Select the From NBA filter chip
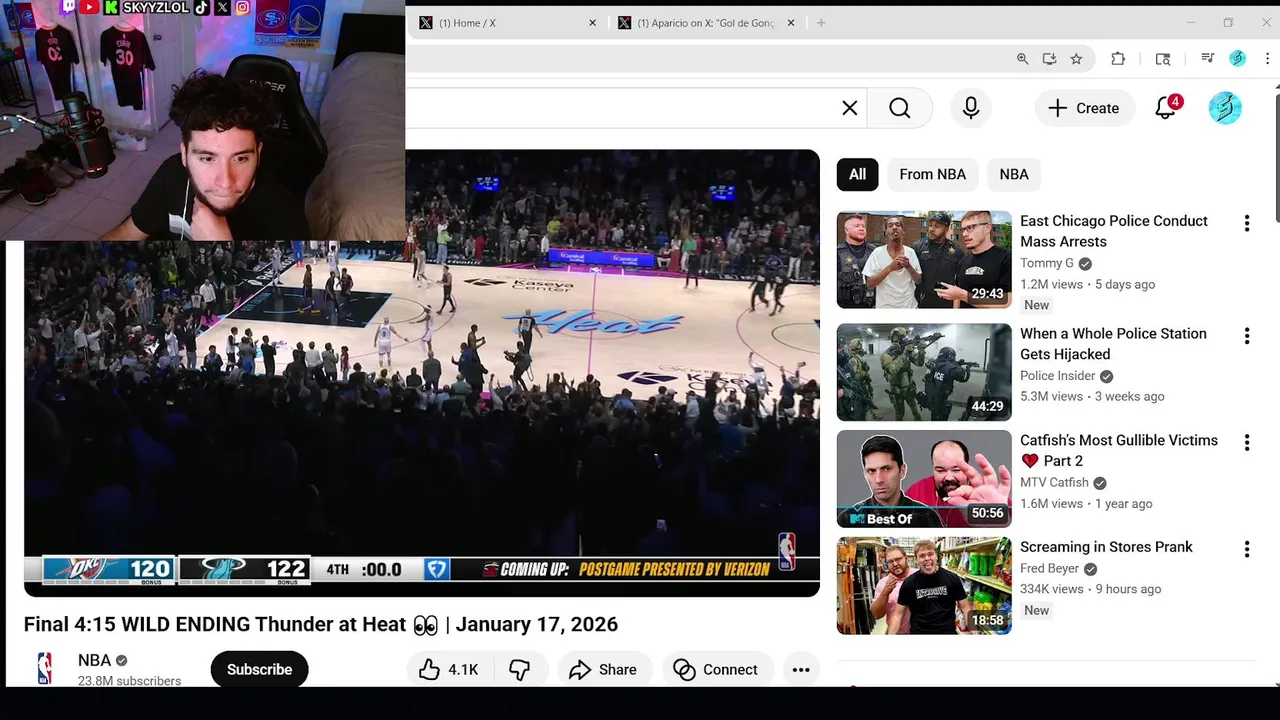This screenshot has width=1280, height=720. coord(933,174)
